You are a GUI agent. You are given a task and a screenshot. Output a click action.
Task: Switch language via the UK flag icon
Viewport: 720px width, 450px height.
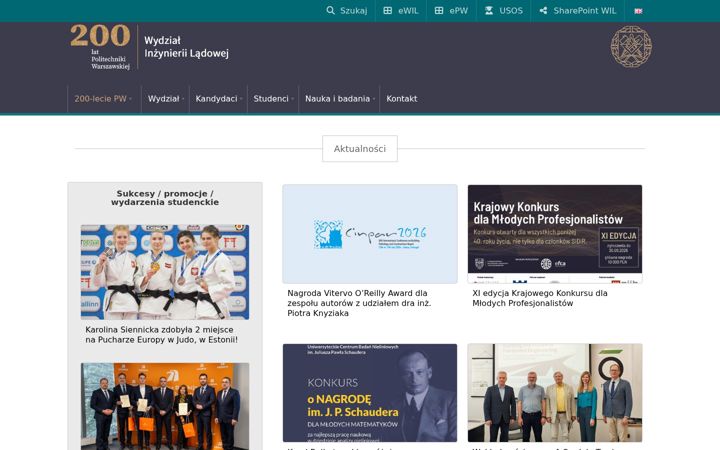click(x=638, y=11)
